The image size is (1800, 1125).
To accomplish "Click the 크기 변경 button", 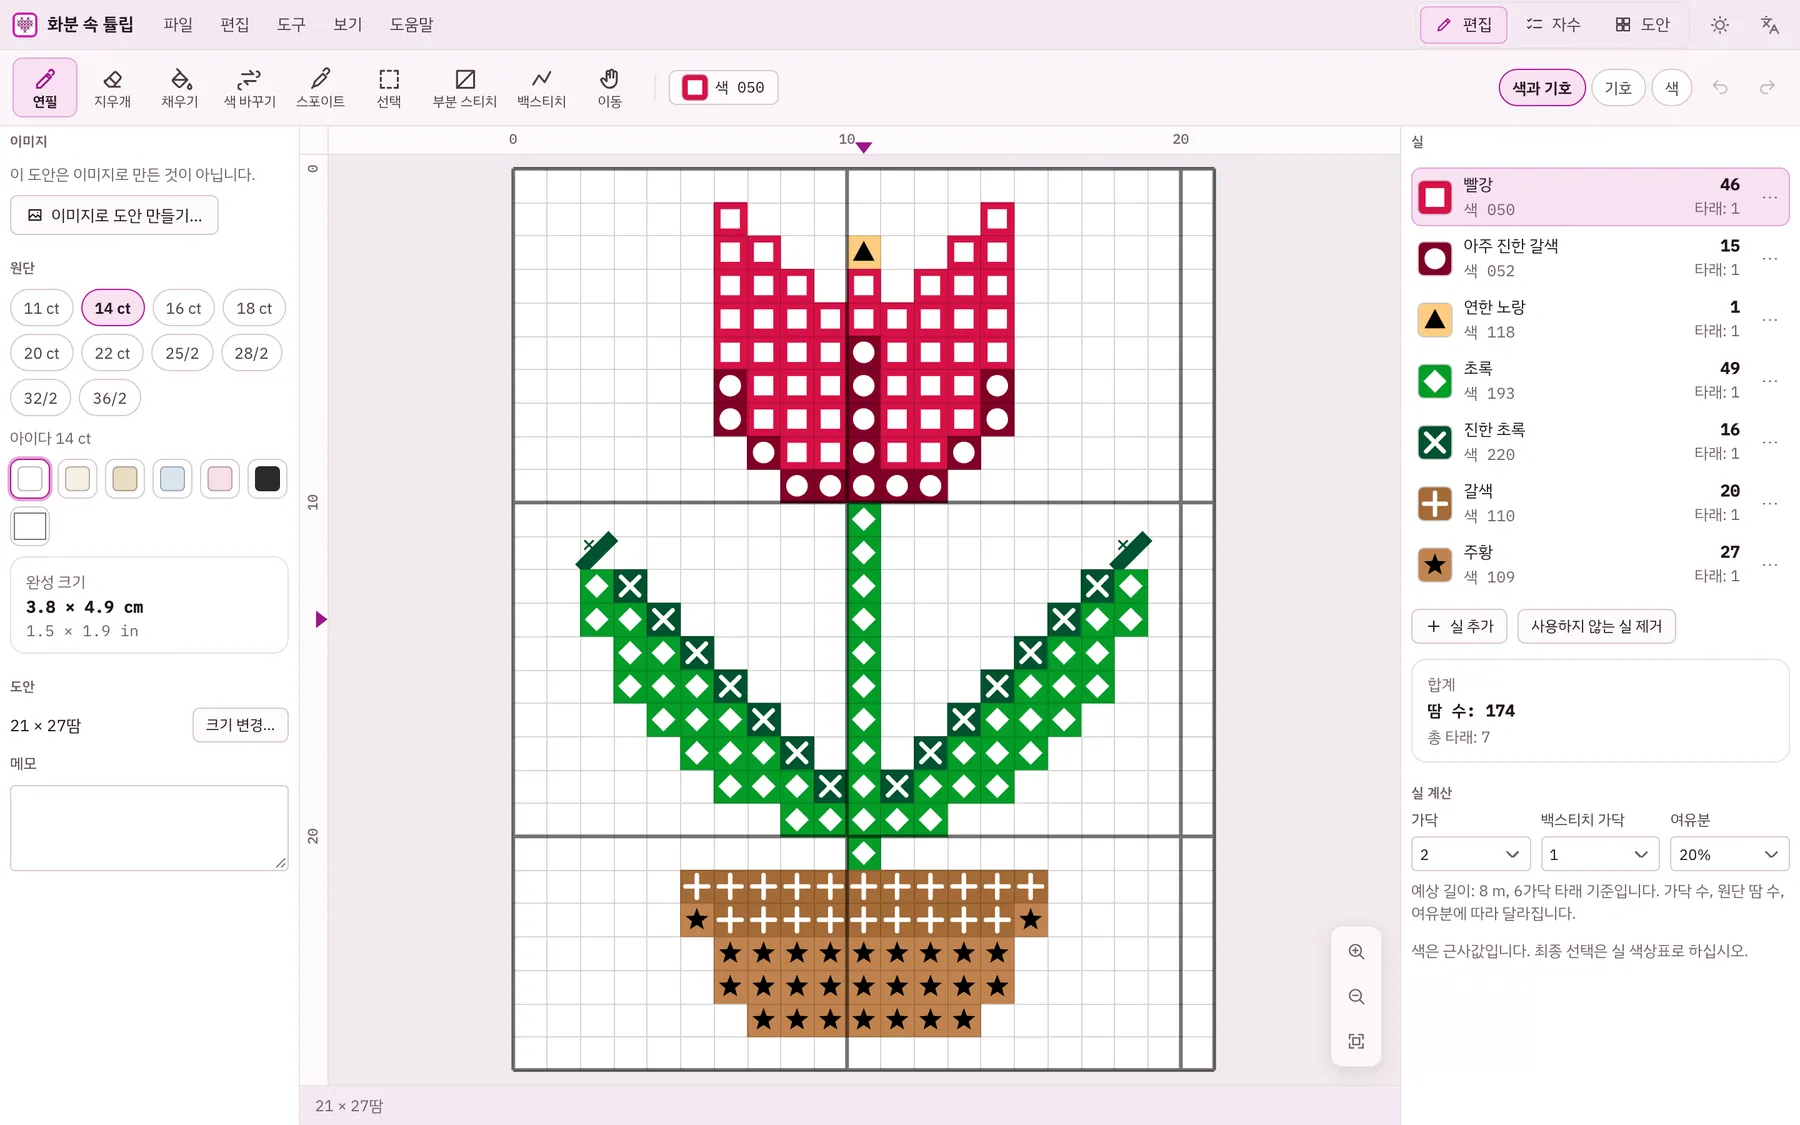I will [240, 725].
